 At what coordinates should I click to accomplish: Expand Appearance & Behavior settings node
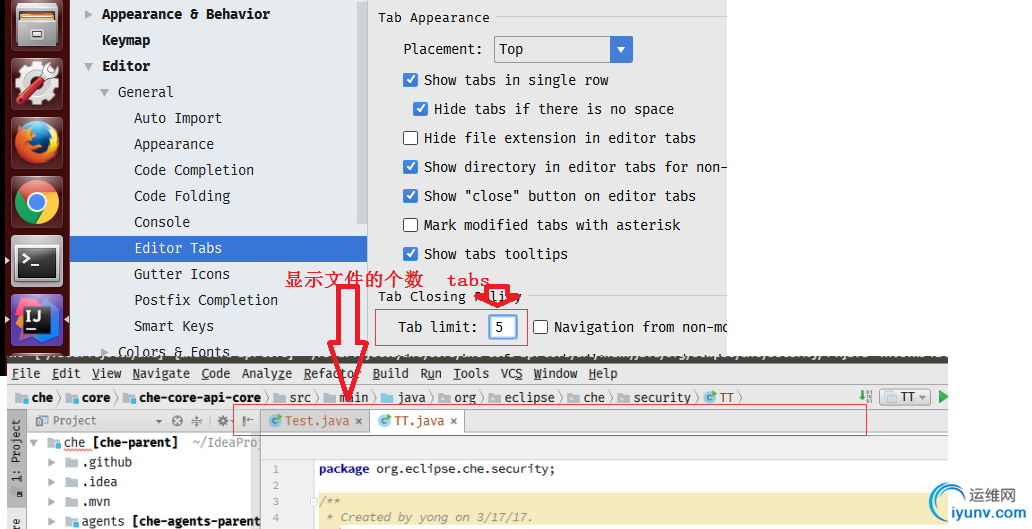(x=89, y=14)
